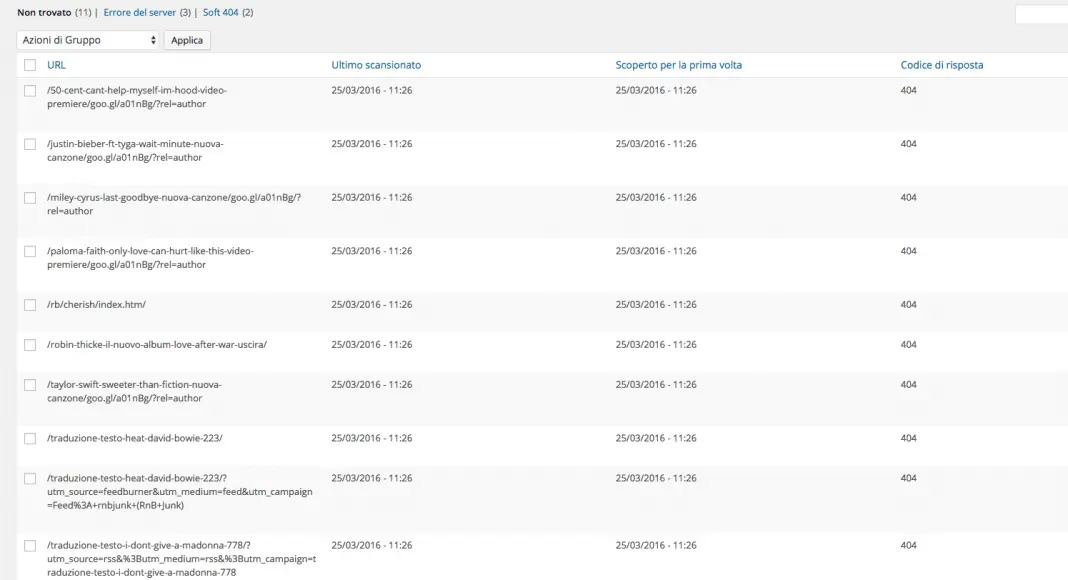Check the 50-cent-cant-help-myself row checkbox
Viewport: 1068px width, 580px height.
(x=30, y=90)
